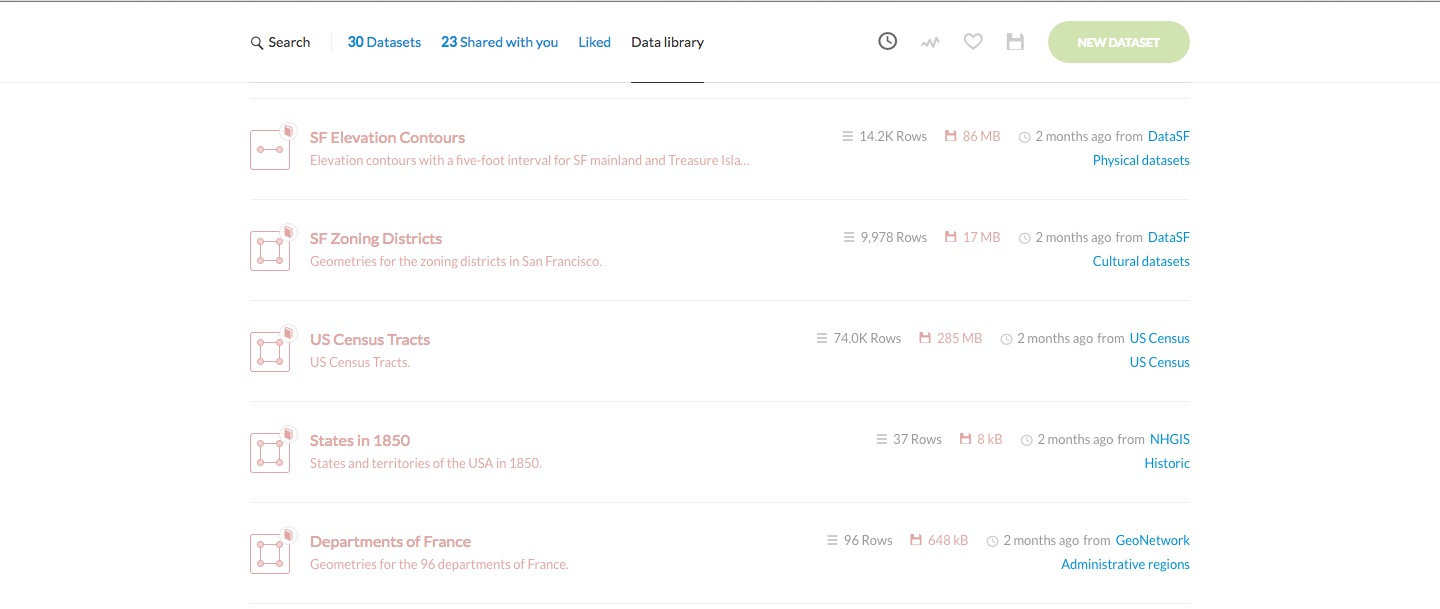Image resolution: width=1440 pixels, height=609 pixels.
Task: Click clock icon in Departments of France row
Action: tap(992, 541)
